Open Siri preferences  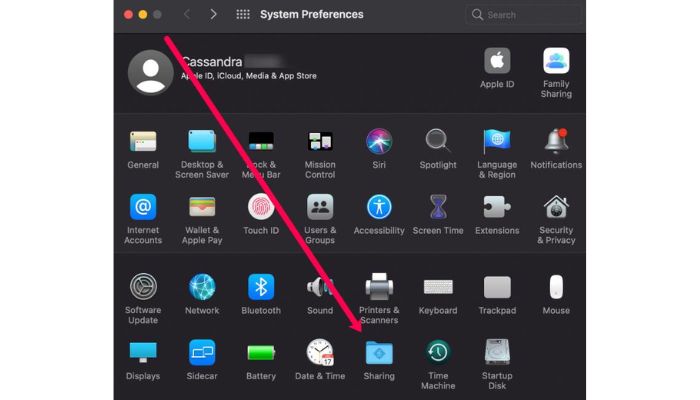point(379,141)
